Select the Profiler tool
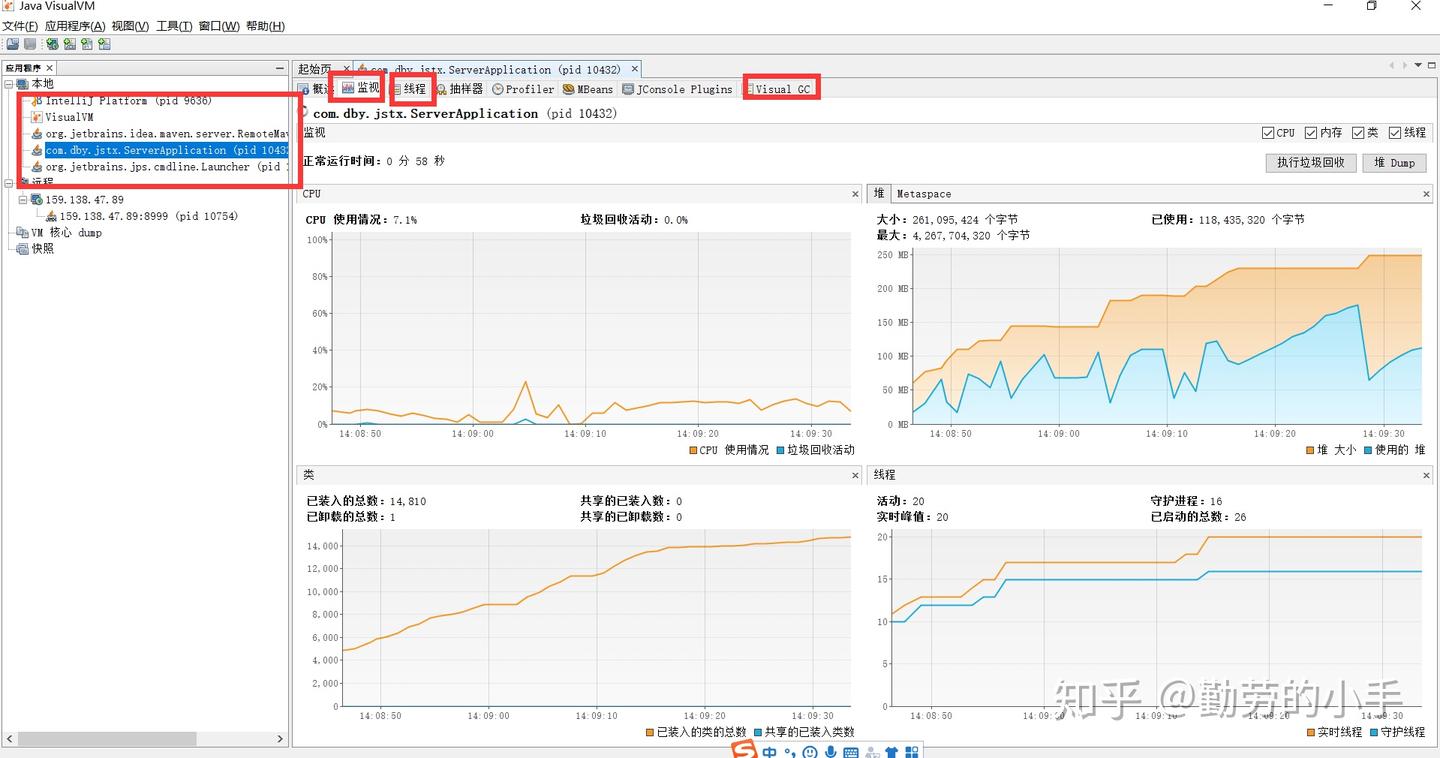The image size is (1440, 758). point(522,88)
